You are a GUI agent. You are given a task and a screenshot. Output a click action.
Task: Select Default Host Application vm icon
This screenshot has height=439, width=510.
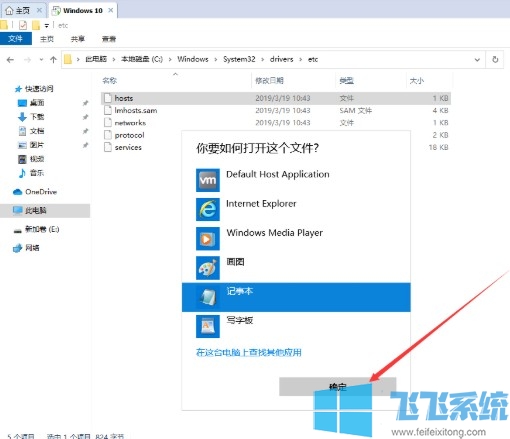pyautogui.click(x=208, y=180)
